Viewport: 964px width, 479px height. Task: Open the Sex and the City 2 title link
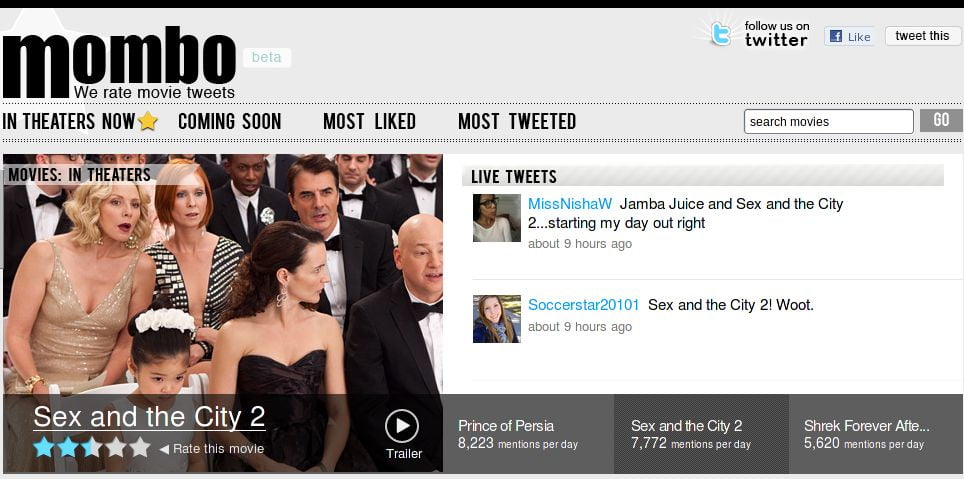(x=149, y=417)
